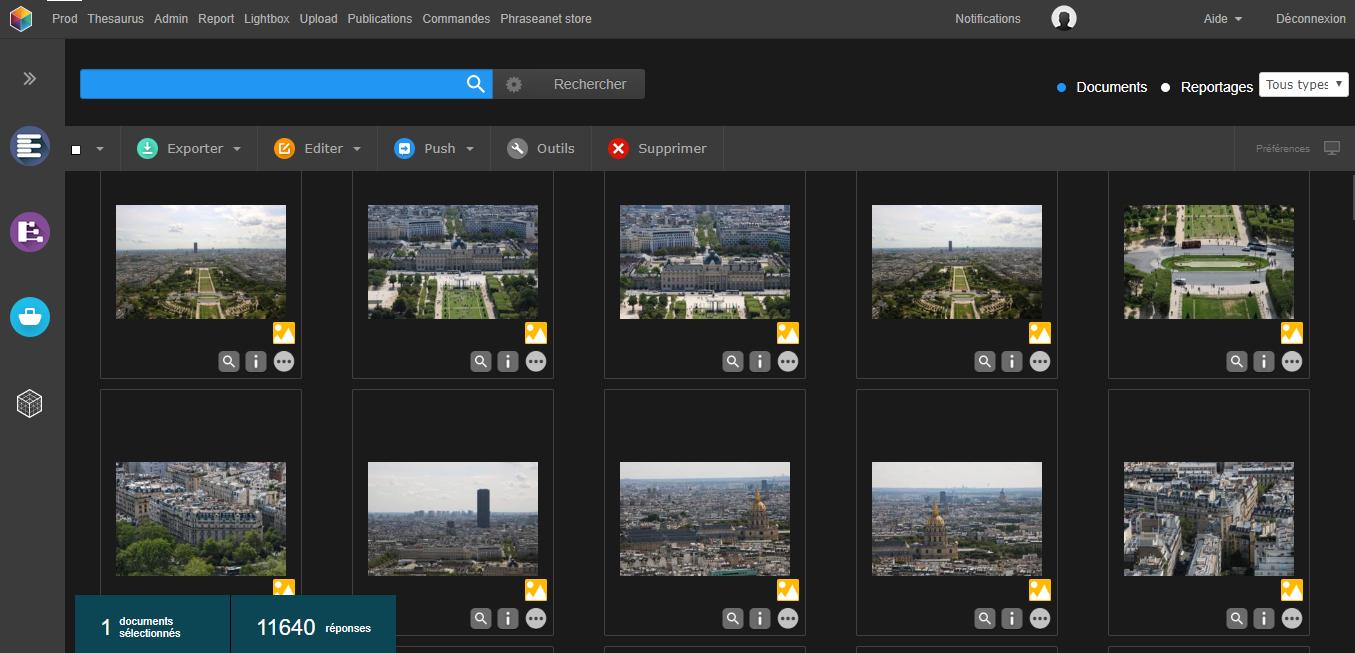Click the '11640 réponses' results counter
The width and height of the screenshot is (1355, 653).
pyautogui.click(x=313, y=625)
